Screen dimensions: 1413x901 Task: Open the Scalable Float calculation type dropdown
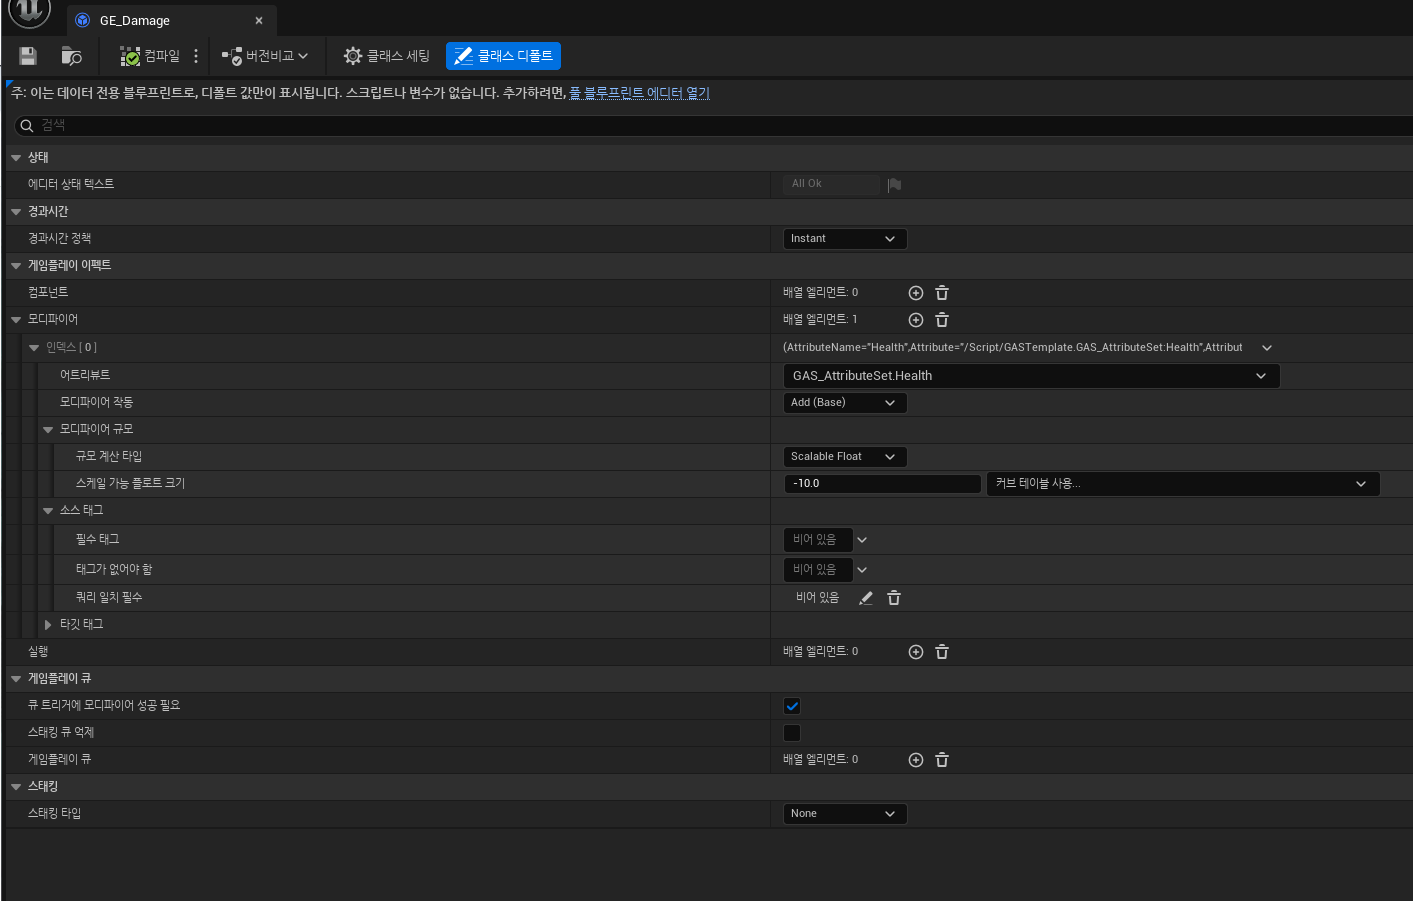coord(845,457)
